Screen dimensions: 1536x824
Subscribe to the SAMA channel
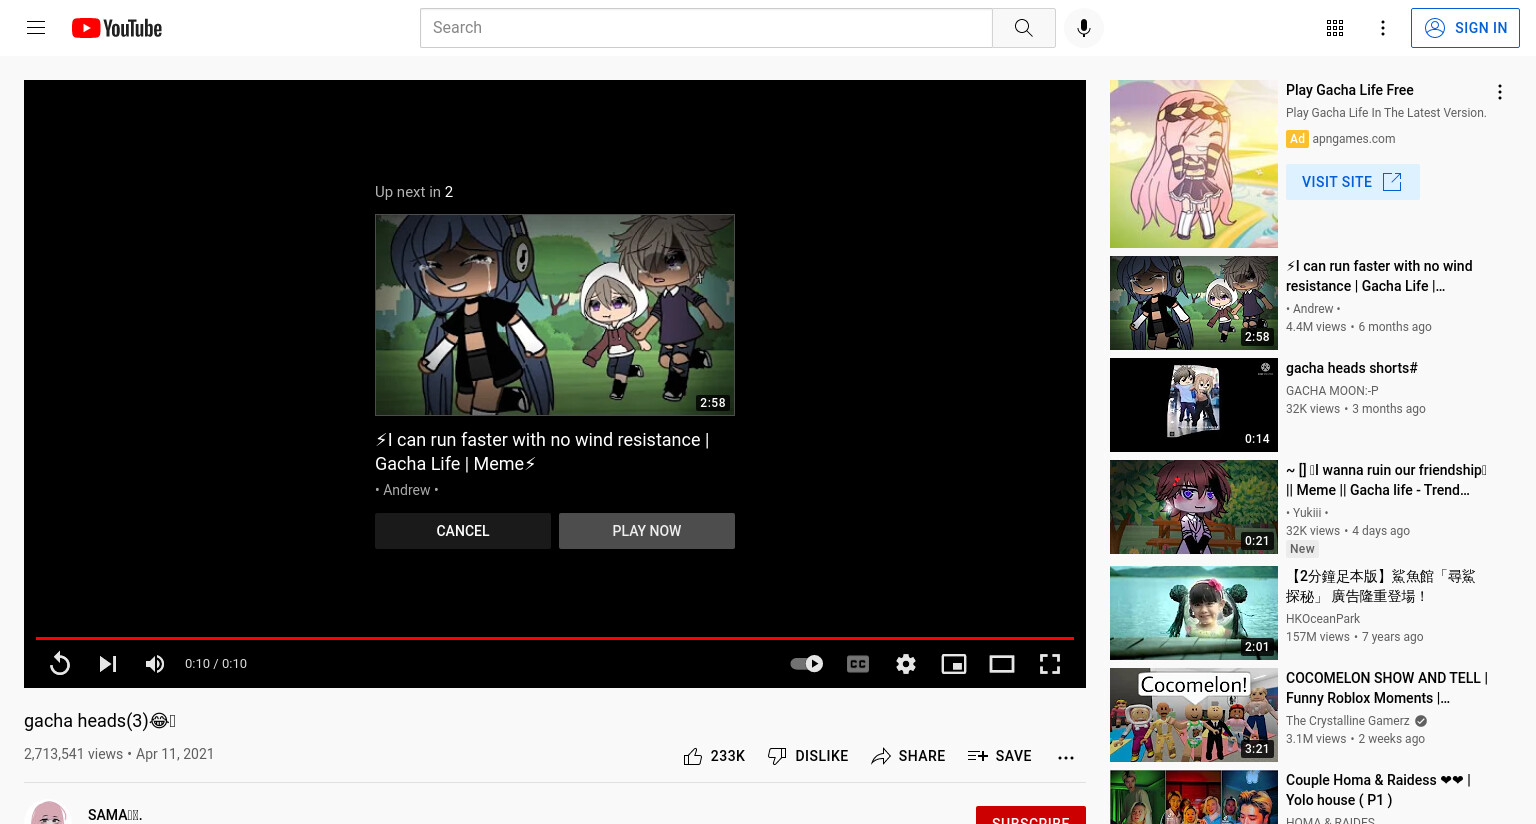[x=1031, y=816]
